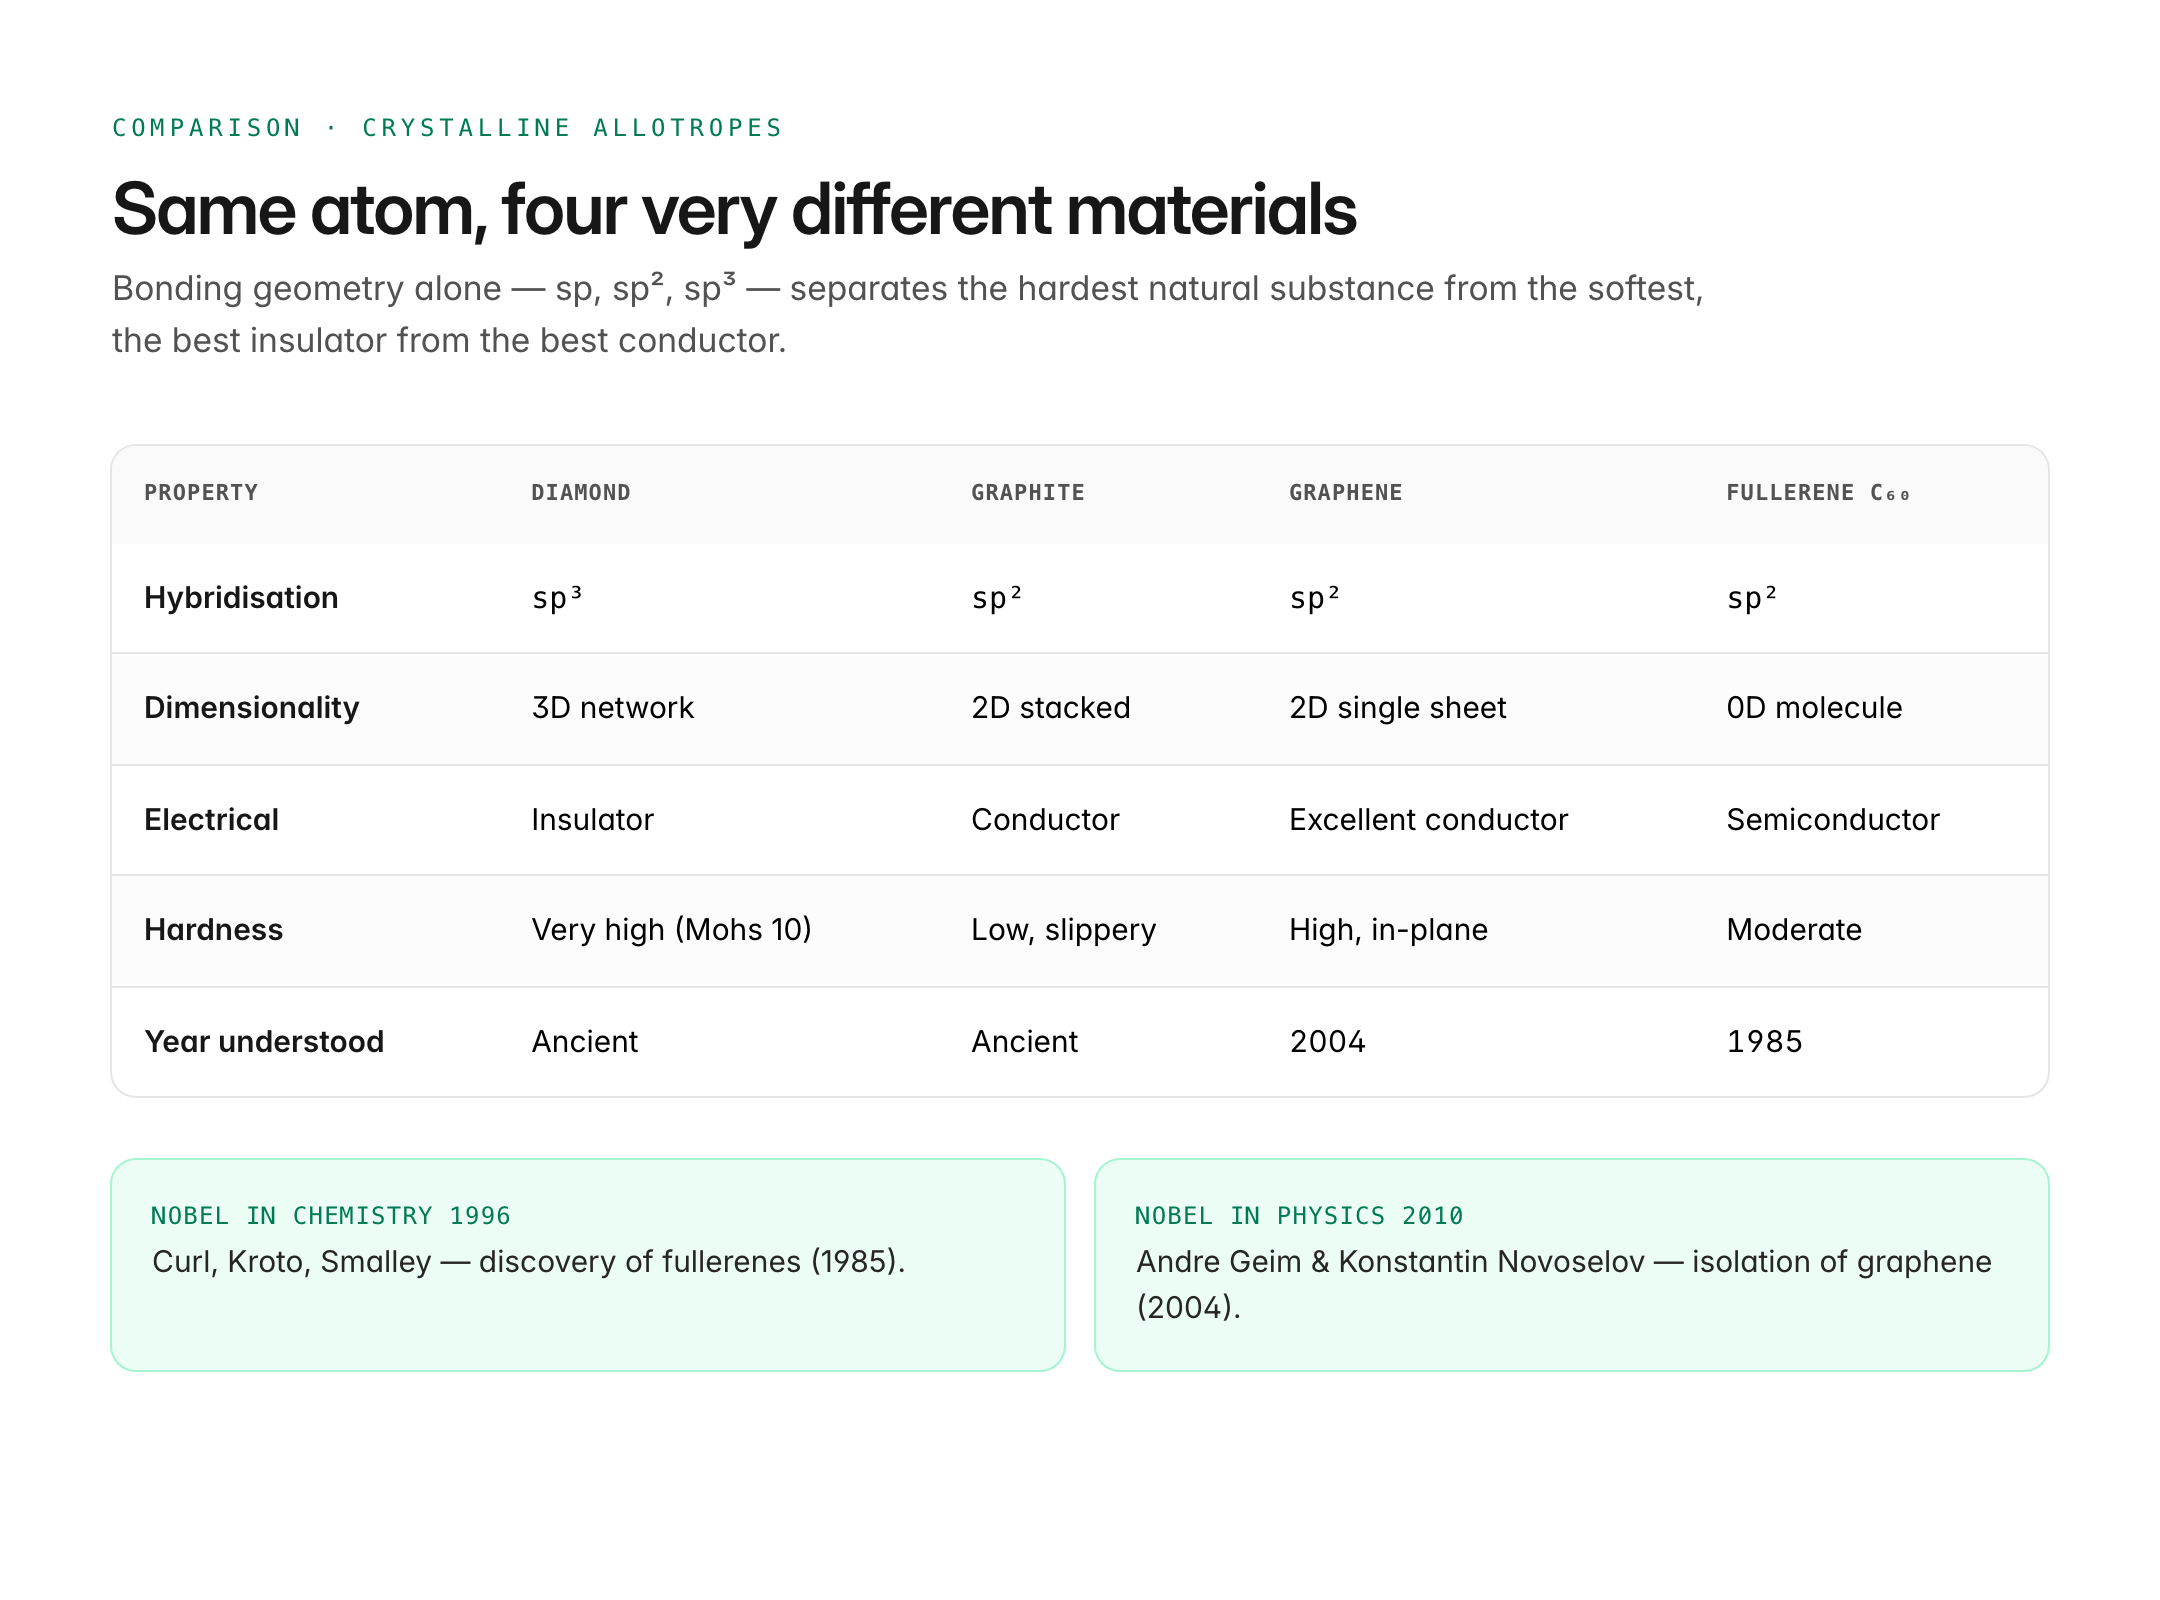Select the Graphite column header
Screen dimensions: 2160x1600
point(1028,493)
